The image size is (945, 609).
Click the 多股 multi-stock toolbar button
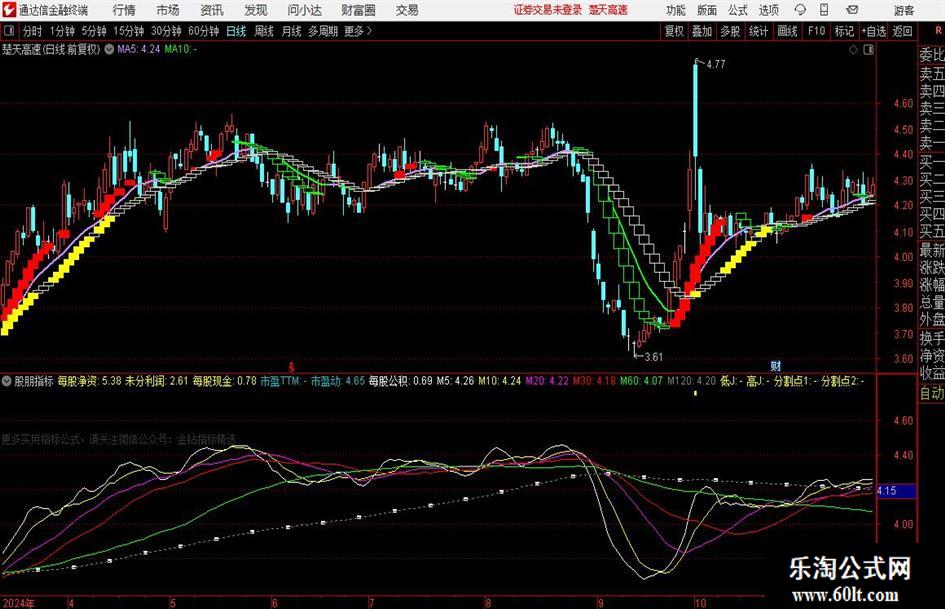coord(730,31)
